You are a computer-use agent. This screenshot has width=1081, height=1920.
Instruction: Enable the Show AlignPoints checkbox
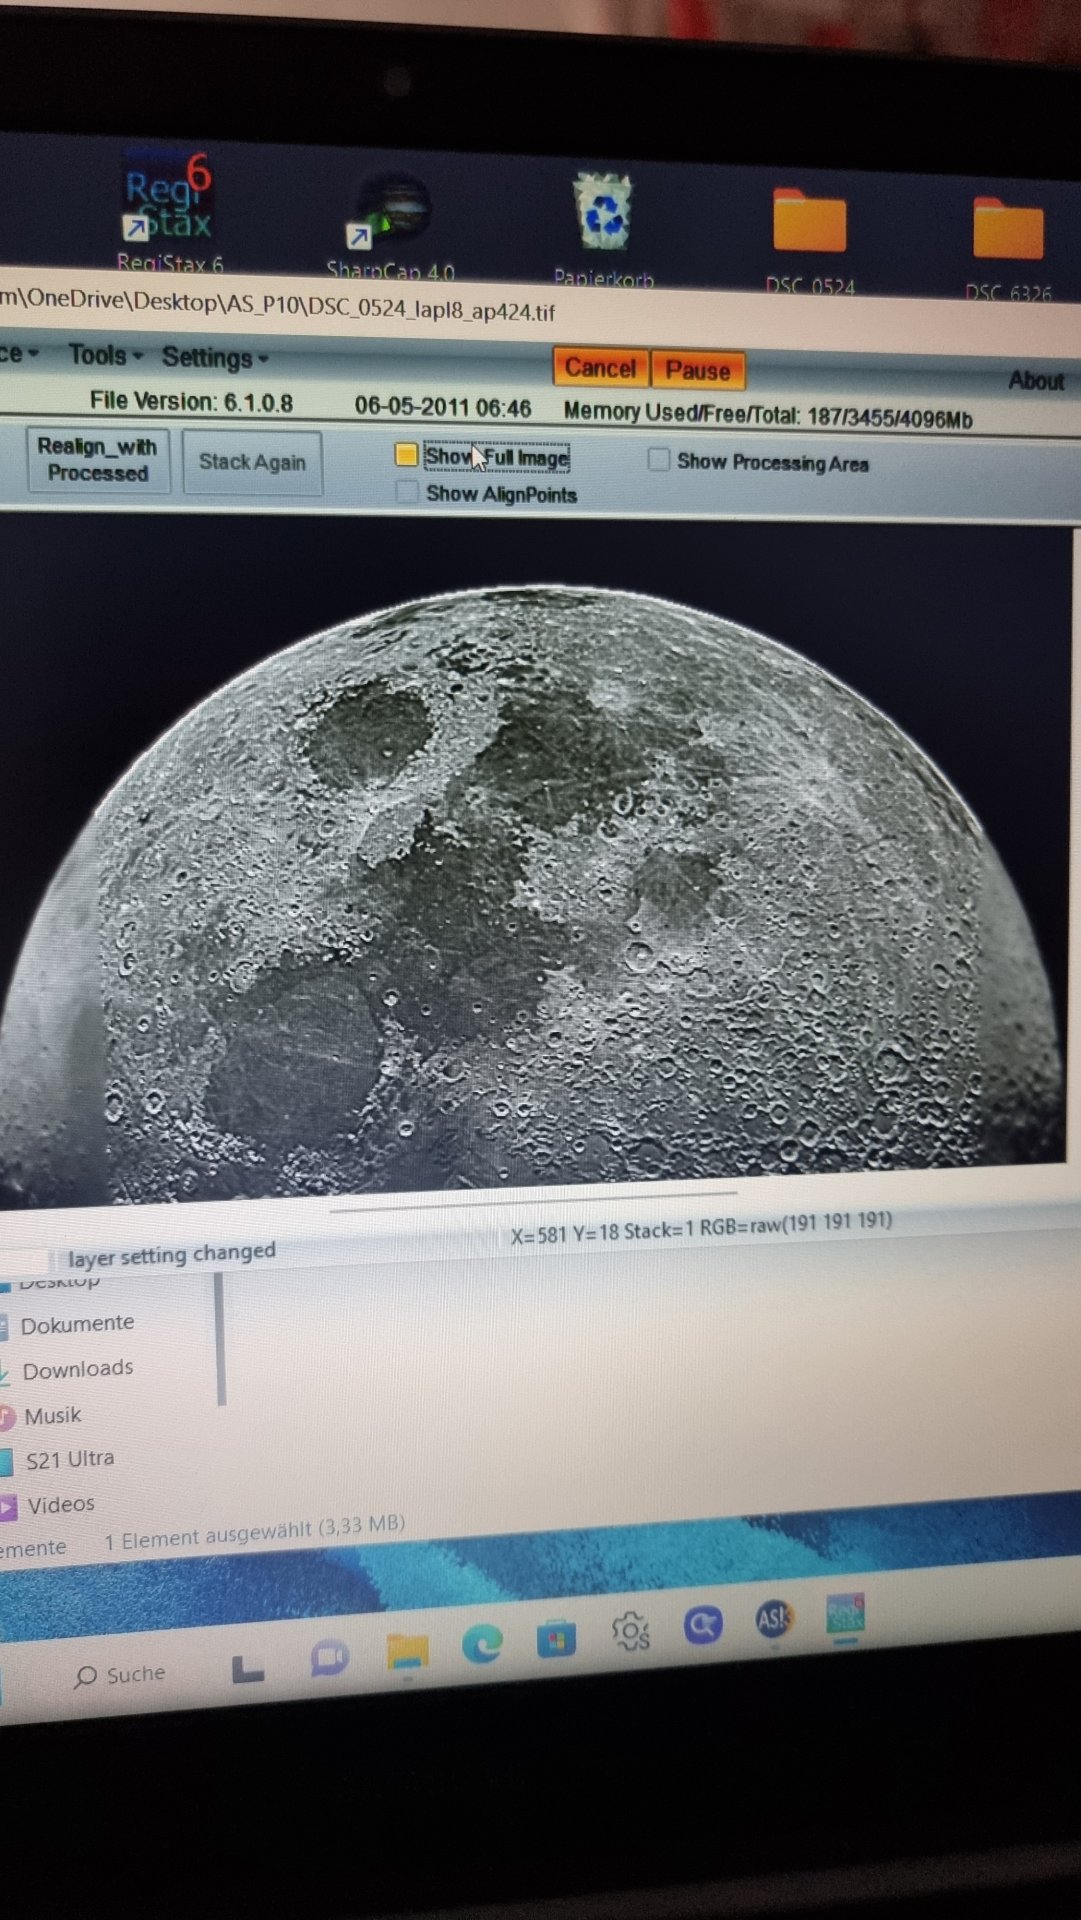coord(406,492)
